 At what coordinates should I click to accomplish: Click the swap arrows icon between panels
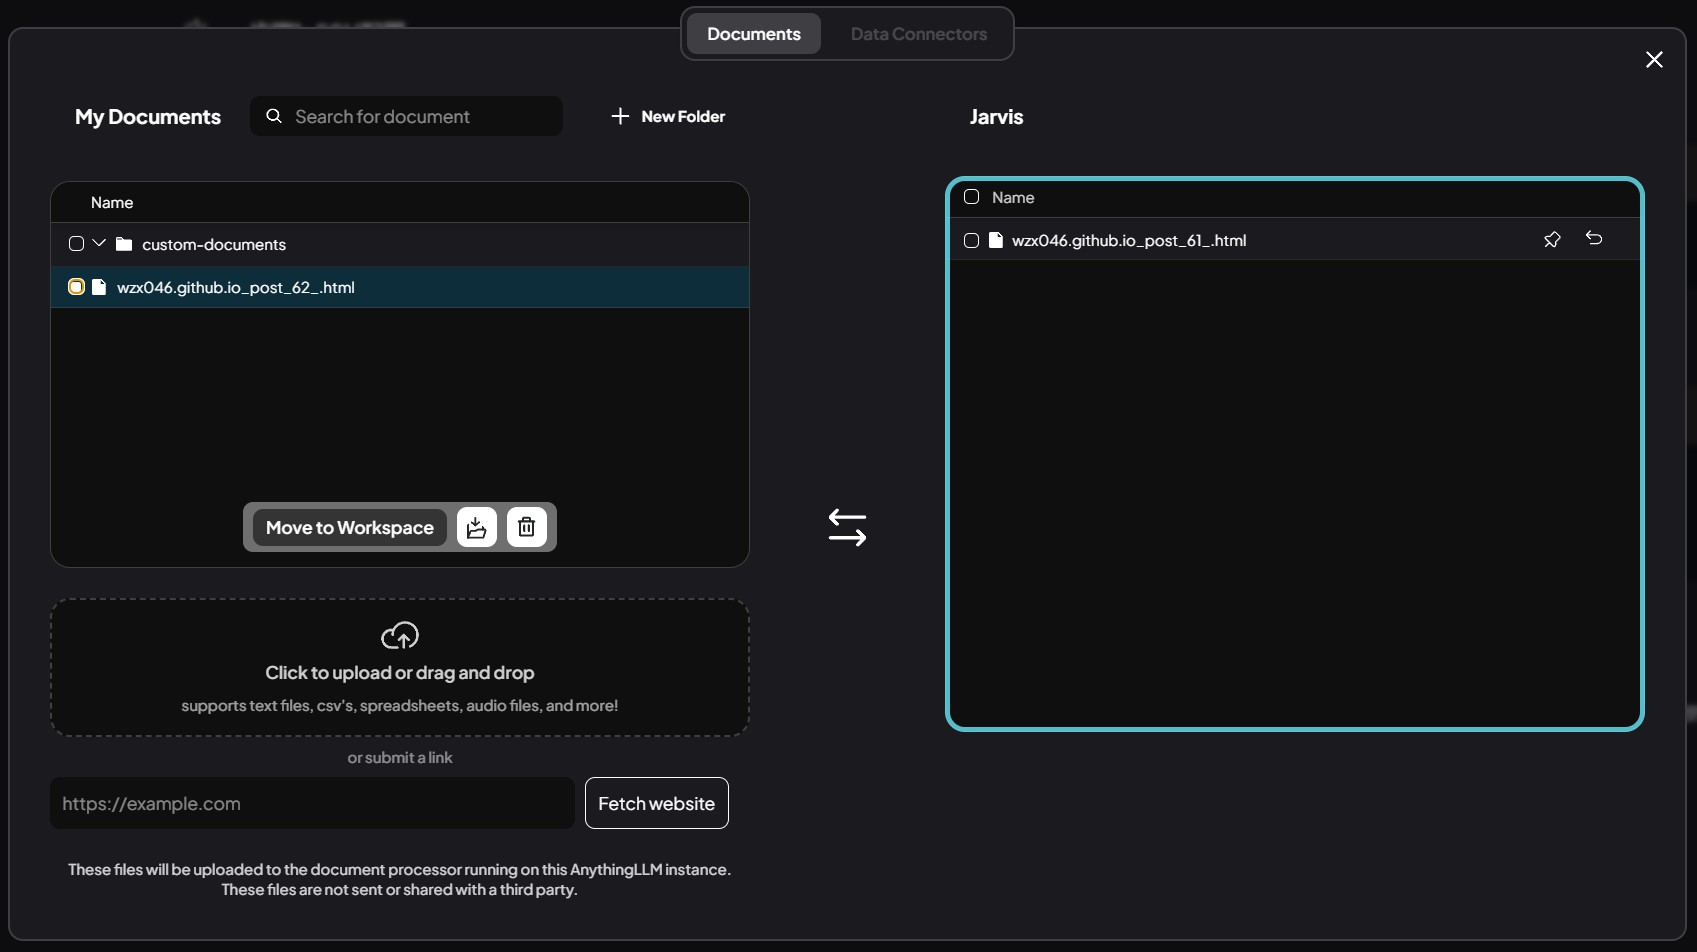pos(847,528)
